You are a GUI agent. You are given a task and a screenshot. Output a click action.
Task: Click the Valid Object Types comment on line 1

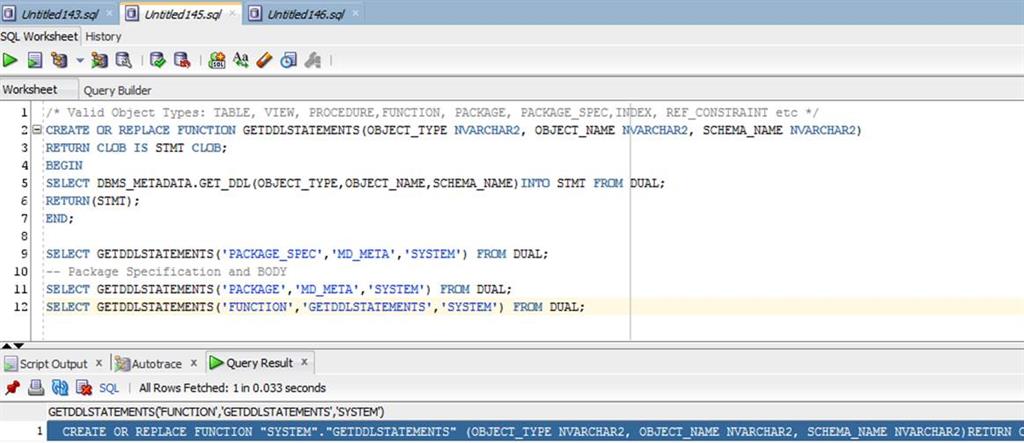pyautogui.click(x=432, y=112)
